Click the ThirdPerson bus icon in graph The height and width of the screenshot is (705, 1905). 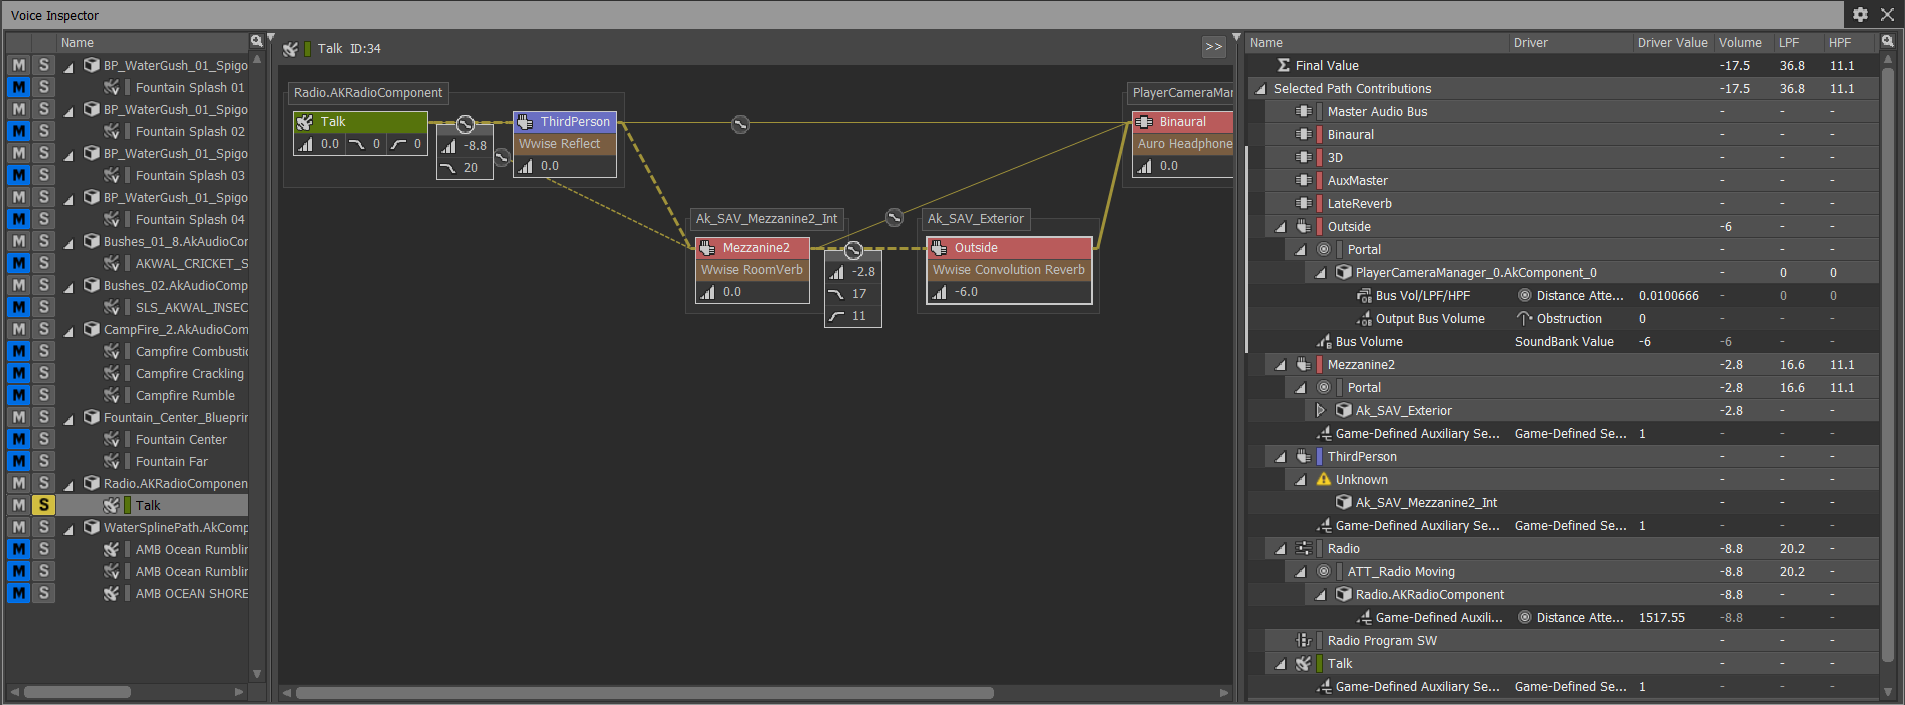click(x=525, y=122)
